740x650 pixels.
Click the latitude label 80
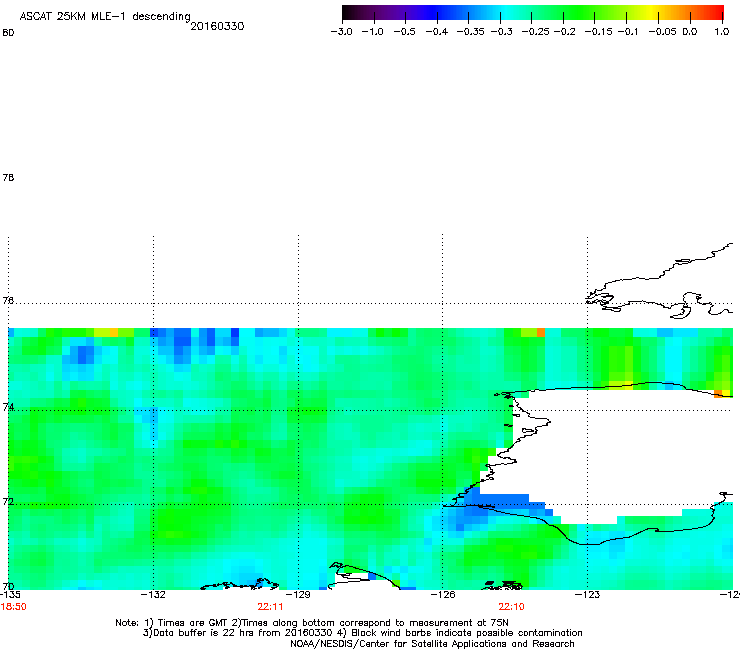8,33
